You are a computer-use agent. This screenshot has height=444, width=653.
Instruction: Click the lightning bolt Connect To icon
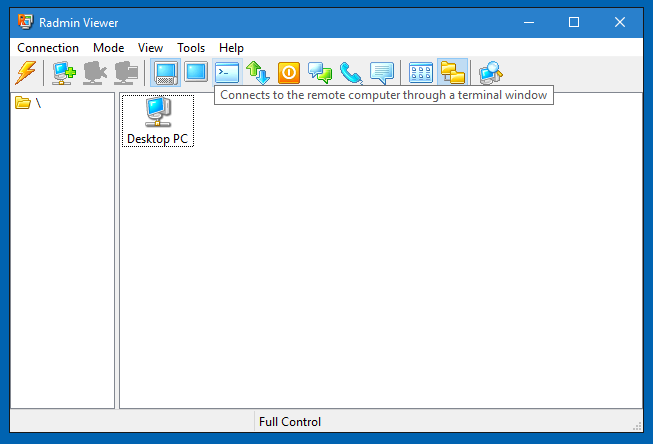tap(26, 72)
